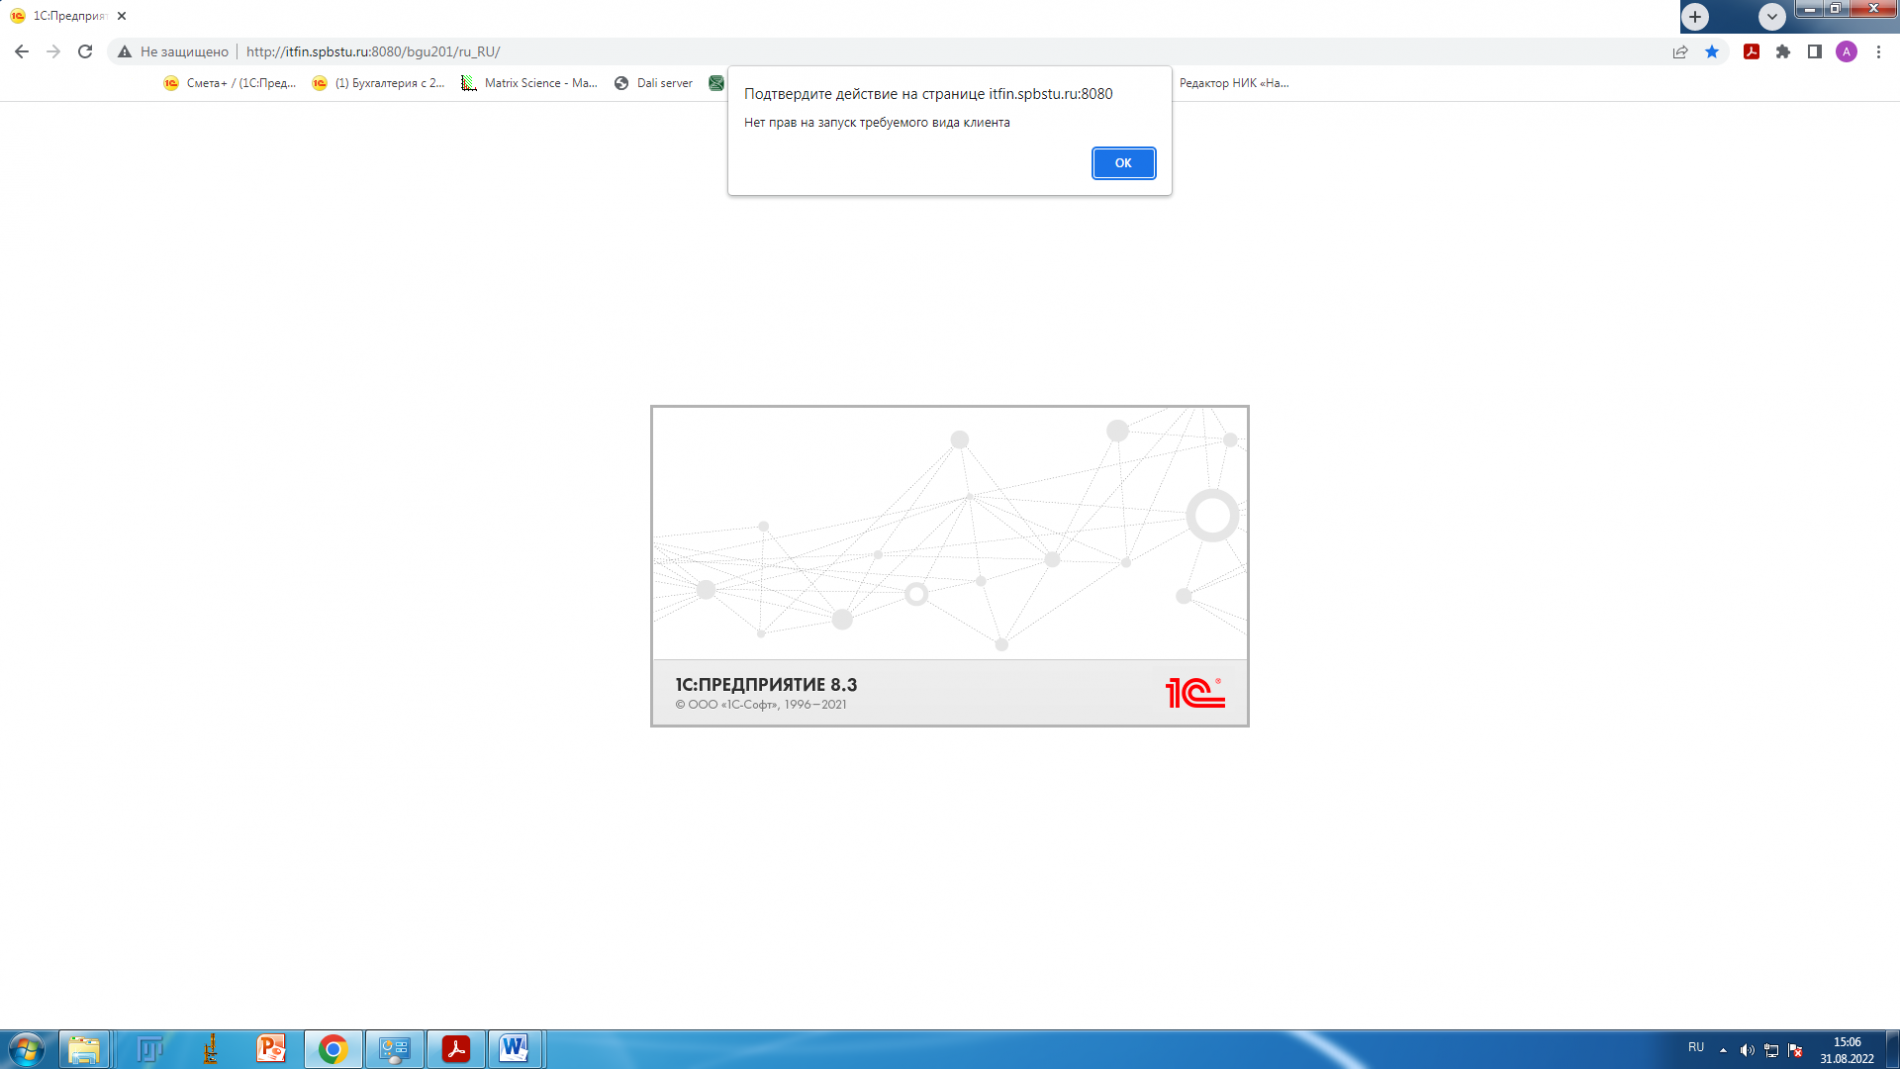Screen dimensions: 1900x1069
Task: Open the 'Редактор НИК' bookmark
Action: click(1234, 83)
